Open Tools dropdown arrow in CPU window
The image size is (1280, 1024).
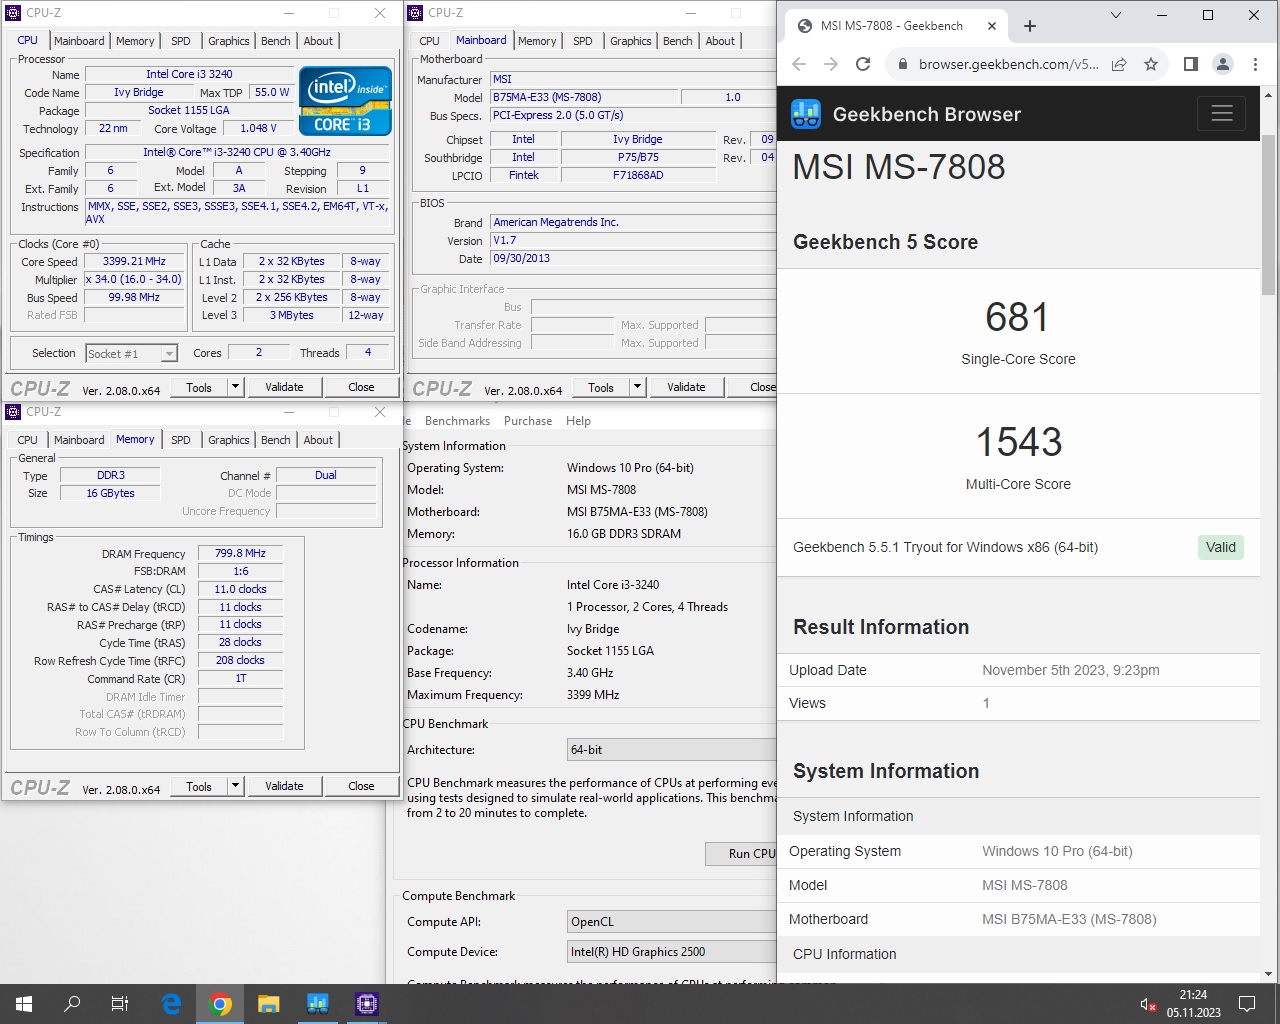point(235,387)
